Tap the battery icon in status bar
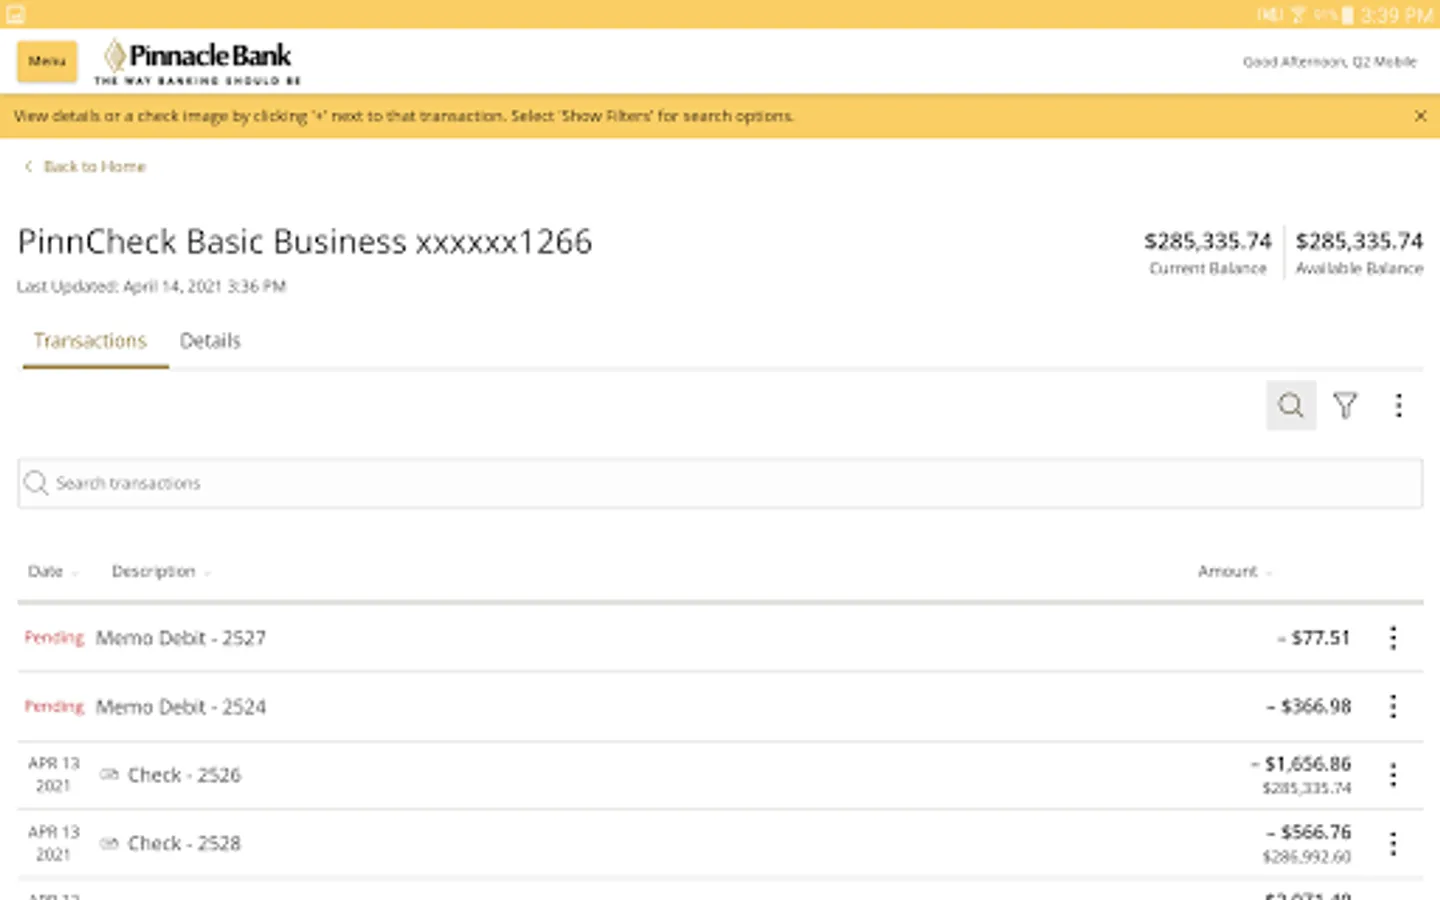The width and height of the screenshot is (1440, 900). tap(1347, 15)
